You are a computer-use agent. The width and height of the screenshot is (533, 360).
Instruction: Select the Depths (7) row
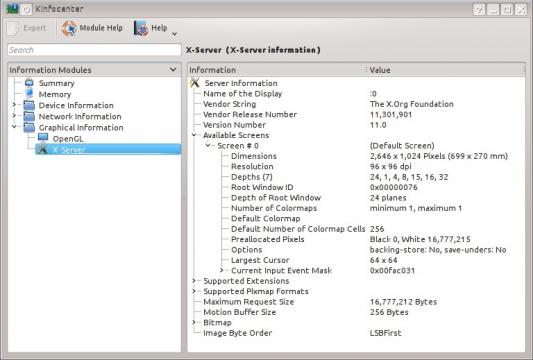tap(252, 177)
